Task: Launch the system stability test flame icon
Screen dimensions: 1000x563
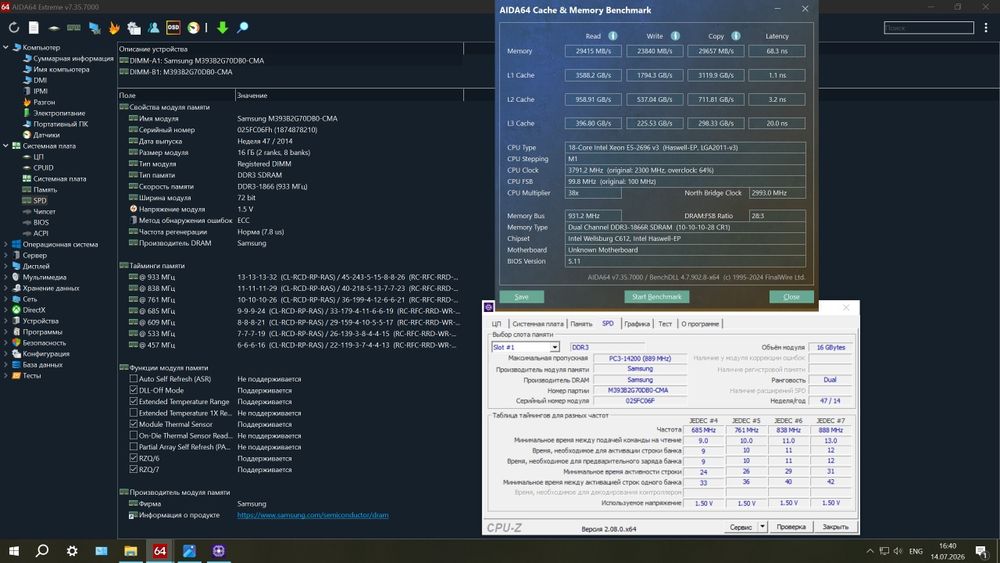Action: (x=114, y=27)
